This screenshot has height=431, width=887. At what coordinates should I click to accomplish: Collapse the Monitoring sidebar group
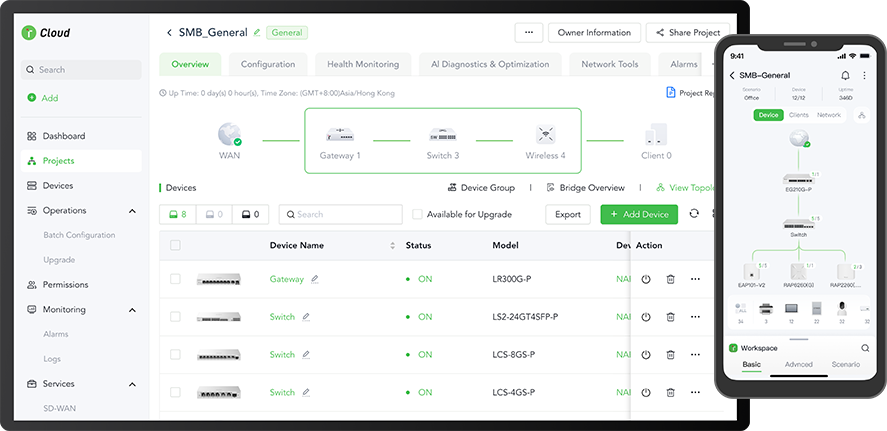pos(133,310)
